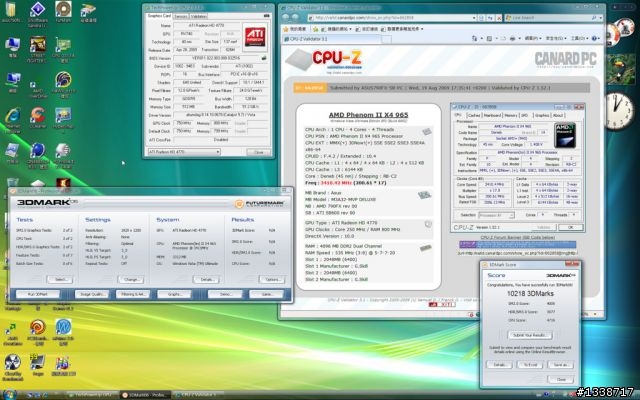The height and width of the screenshot is (400, 640).
Task: Click the Change... button under Settings
Action: click(x=131, y=280)
